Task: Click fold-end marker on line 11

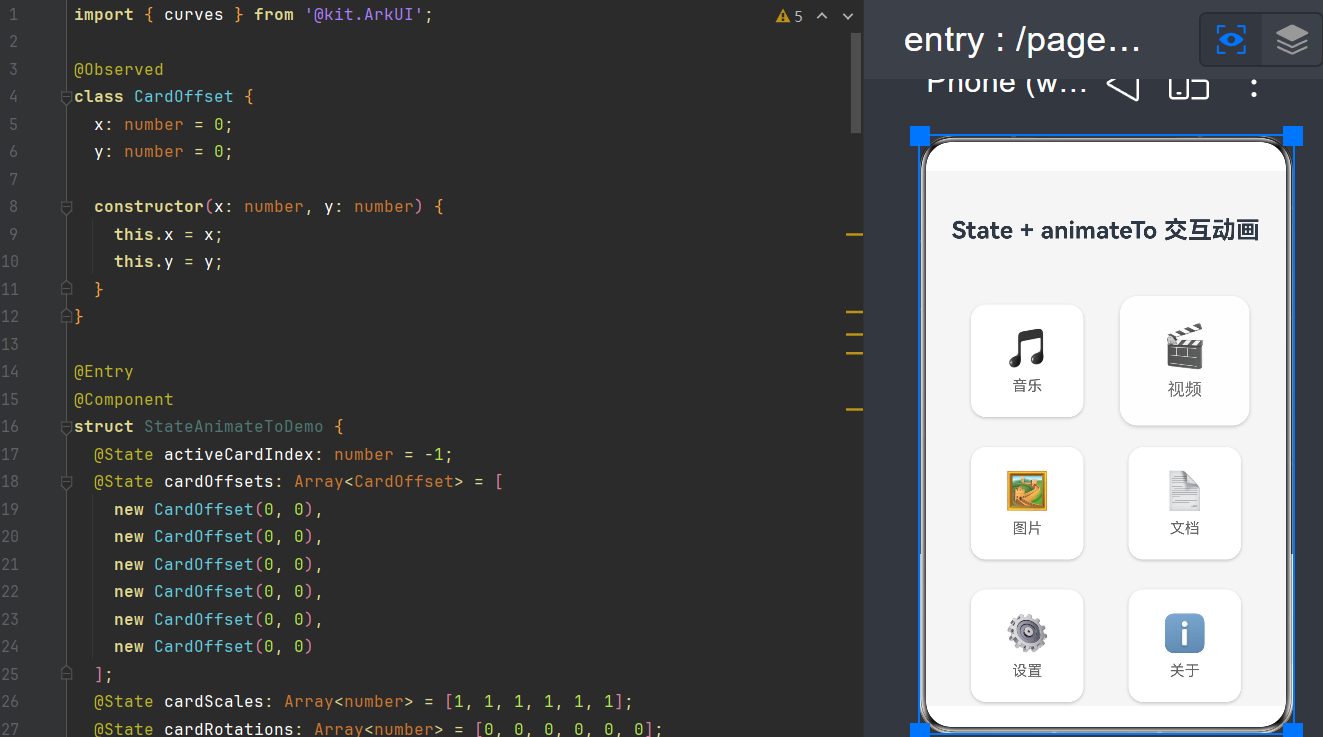Action: click(66, 289)
